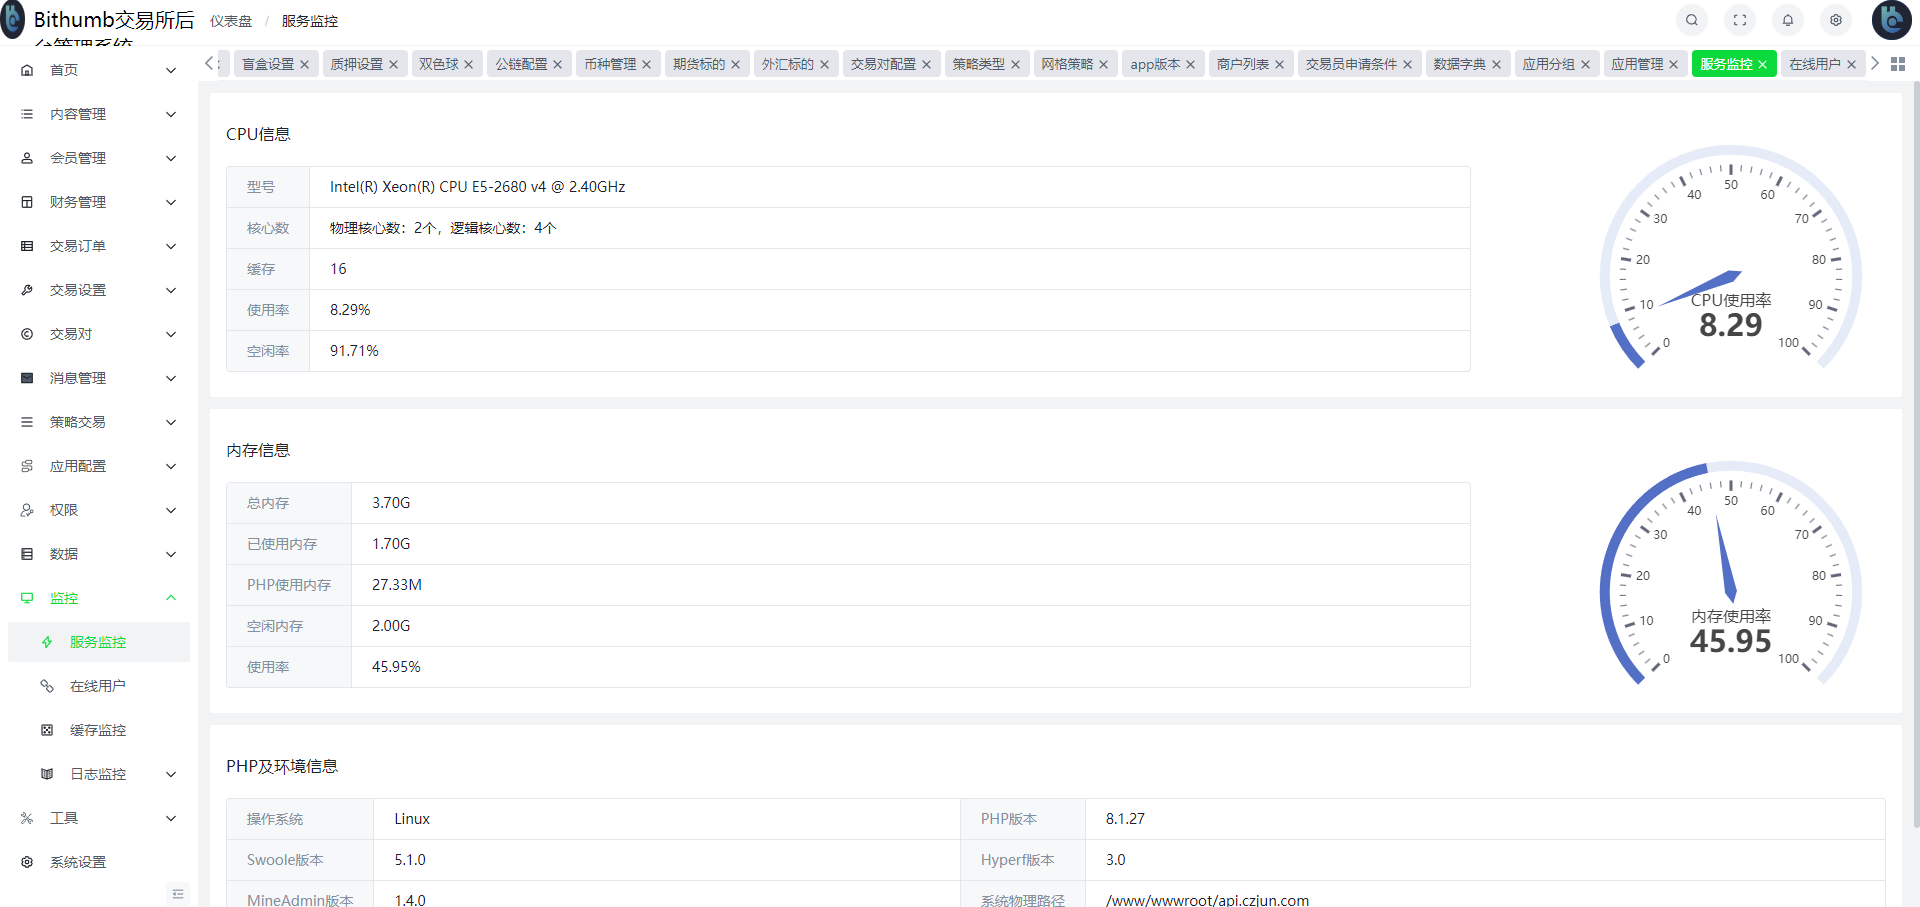Screen dimensions: 1920x907
Task: Click the search icon in the header
Action: pyautogui.click(x=1692, y=20)
